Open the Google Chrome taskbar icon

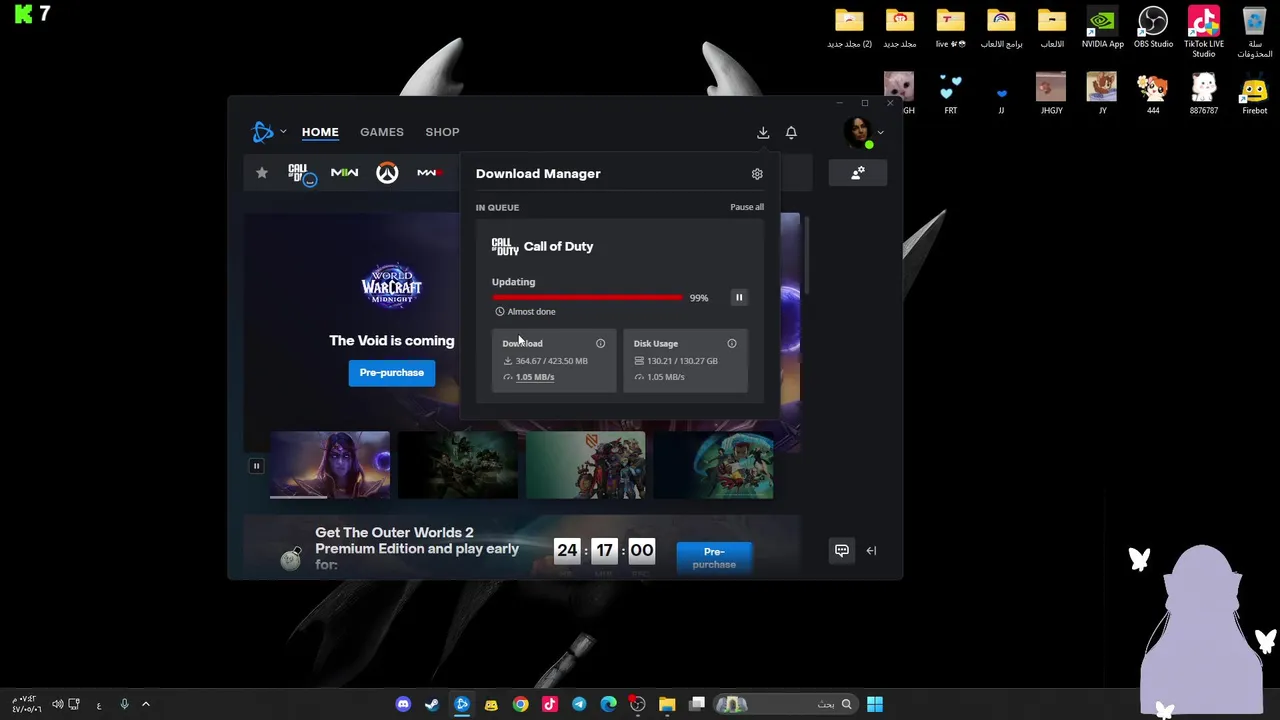[520, 704]
